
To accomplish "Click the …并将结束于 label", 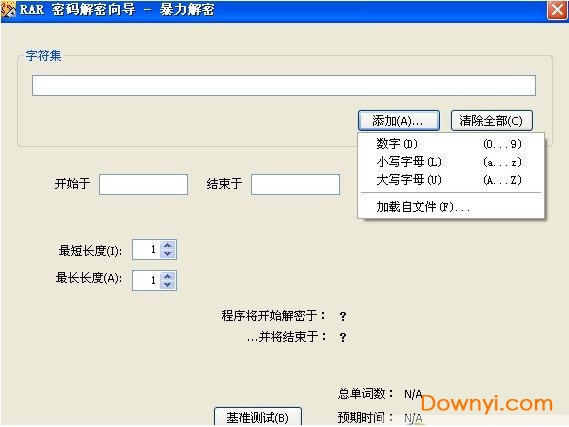I will pos(286,337).
